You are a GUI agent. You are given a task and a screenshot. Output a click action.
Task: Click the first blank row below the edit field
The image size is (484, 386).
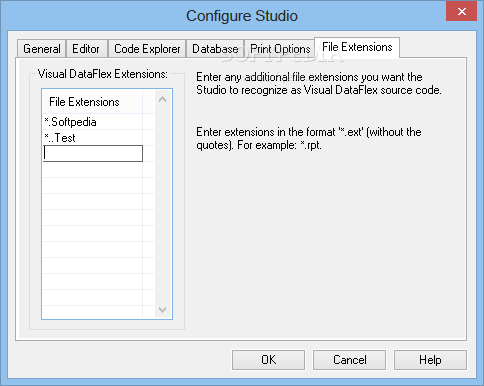tap(93, 170)
